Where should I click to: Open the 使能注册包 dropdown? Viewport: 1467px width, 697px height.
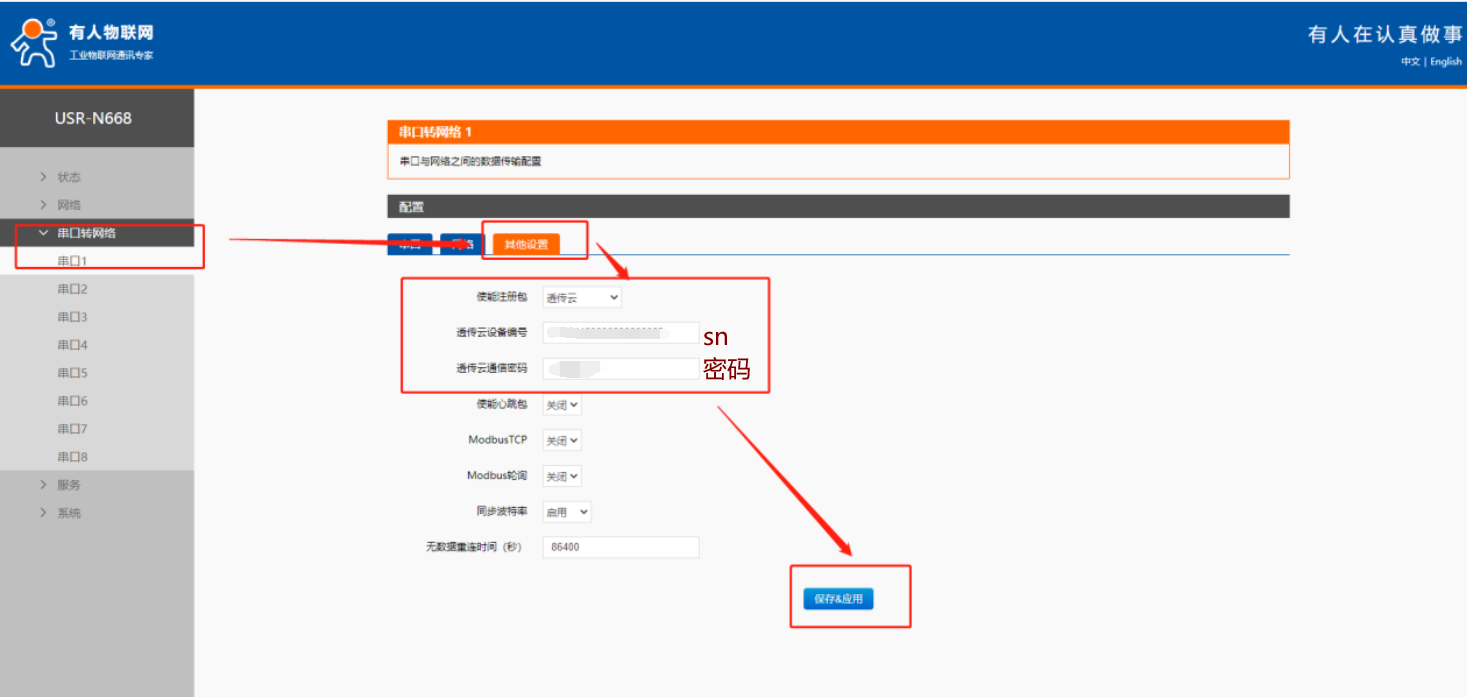coord(581,297)
